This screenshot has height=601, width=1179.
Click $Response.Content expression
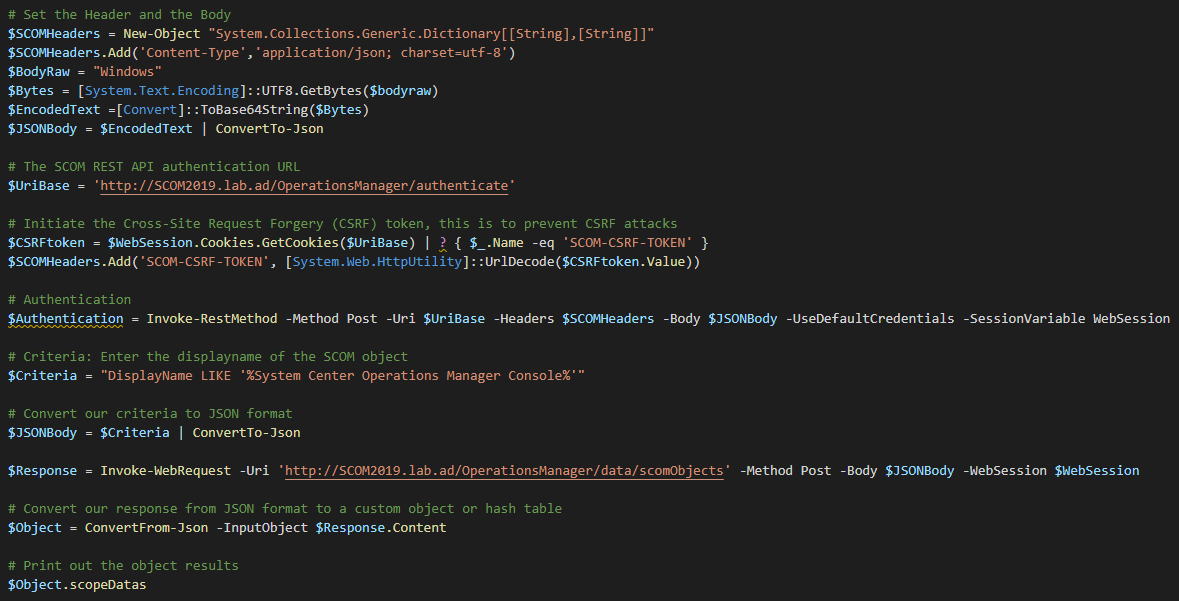pyautogui.click(x=381, y=527)
